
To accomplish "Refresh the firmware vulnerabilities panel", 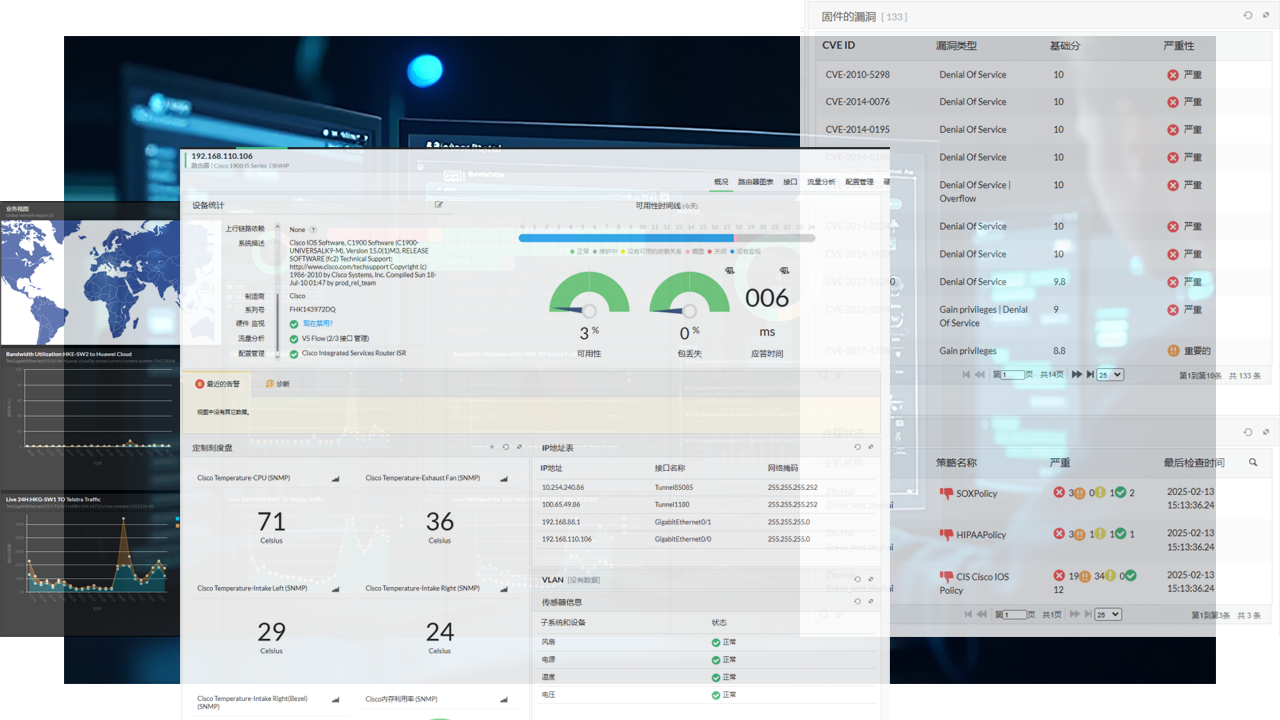I will tap(1248, 15).
